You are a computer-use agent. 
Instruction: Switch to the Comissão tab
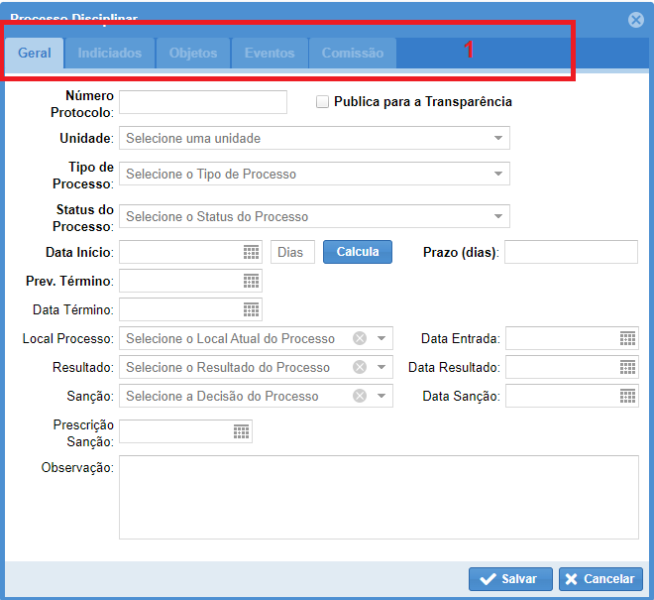click(352, 53)
